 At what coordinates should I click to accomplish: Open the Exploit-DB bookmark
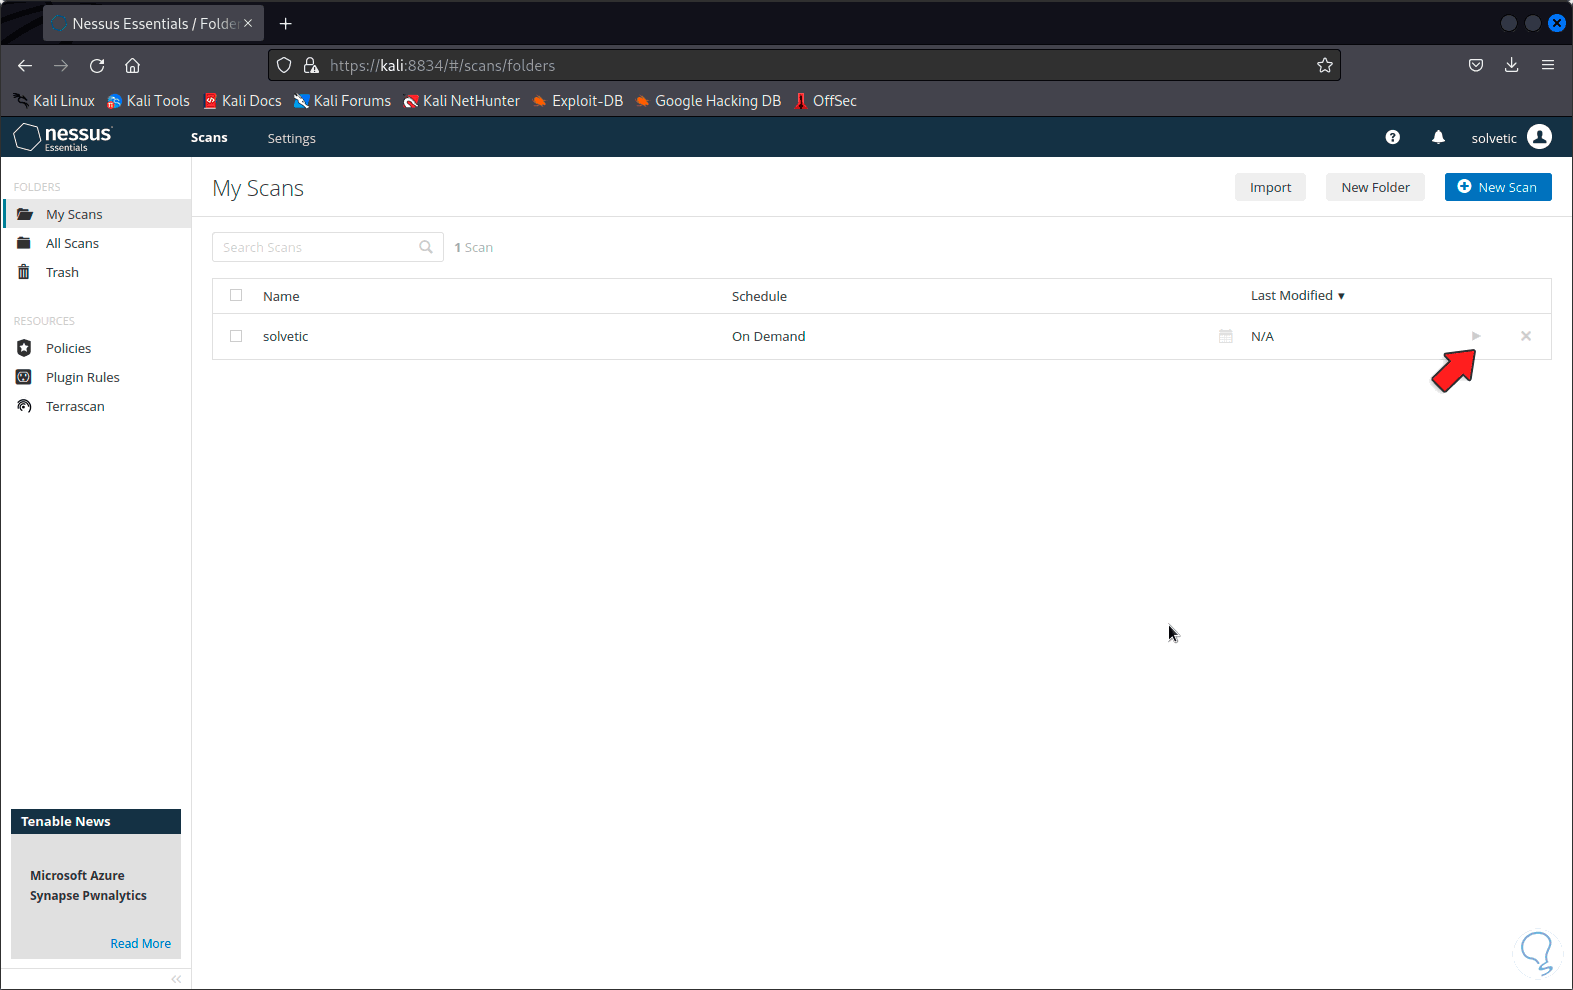578,101
